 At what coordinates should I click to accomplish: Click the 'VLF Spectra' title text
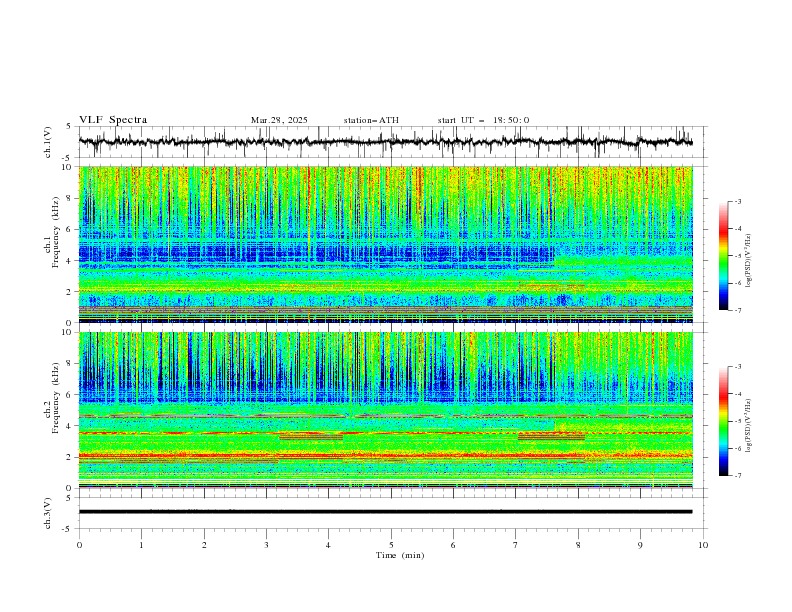point(113,120)
